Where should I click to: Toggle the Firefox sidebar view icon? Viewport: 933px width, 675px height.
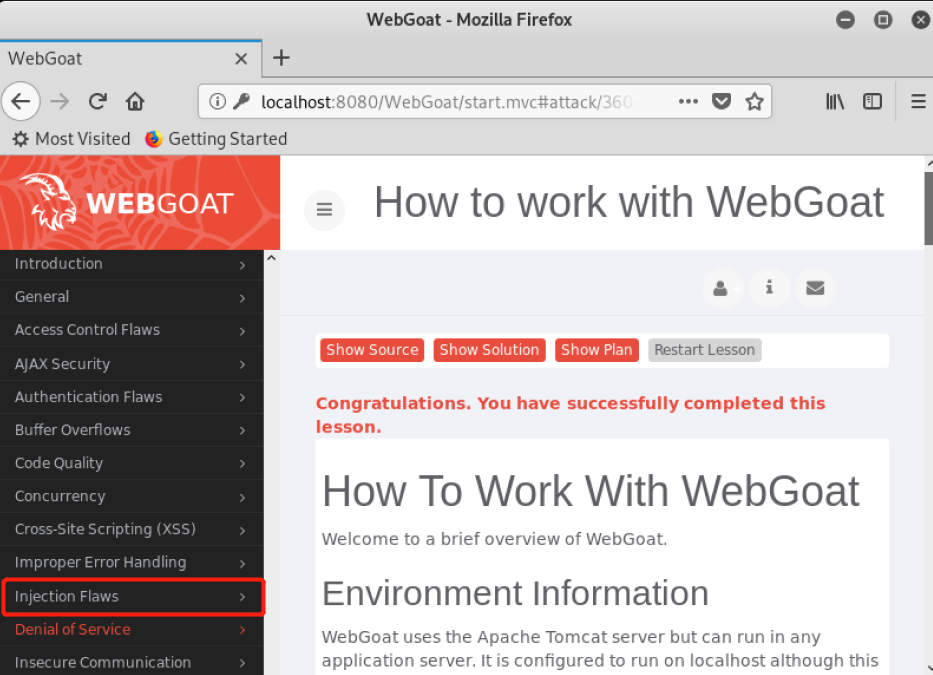tap(872, 102)
